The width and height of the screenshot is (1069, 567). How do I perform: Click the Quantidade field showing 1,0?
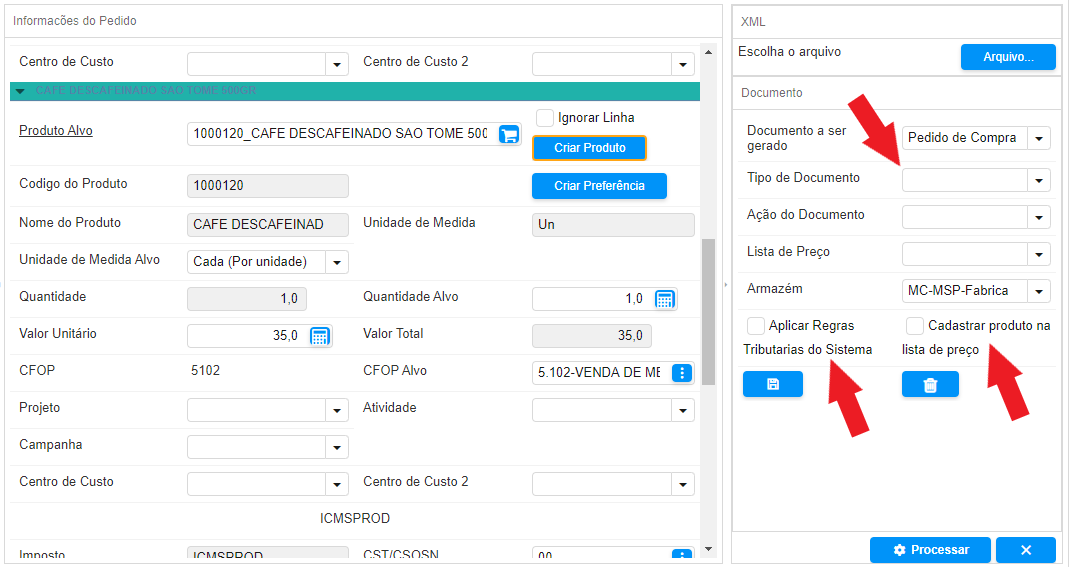[247, 299]
